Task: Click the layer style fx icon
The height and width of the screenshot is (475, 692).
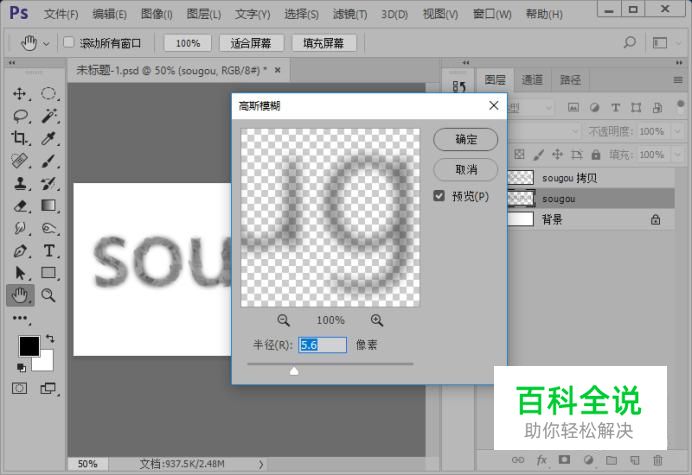Action: point(542,460)
